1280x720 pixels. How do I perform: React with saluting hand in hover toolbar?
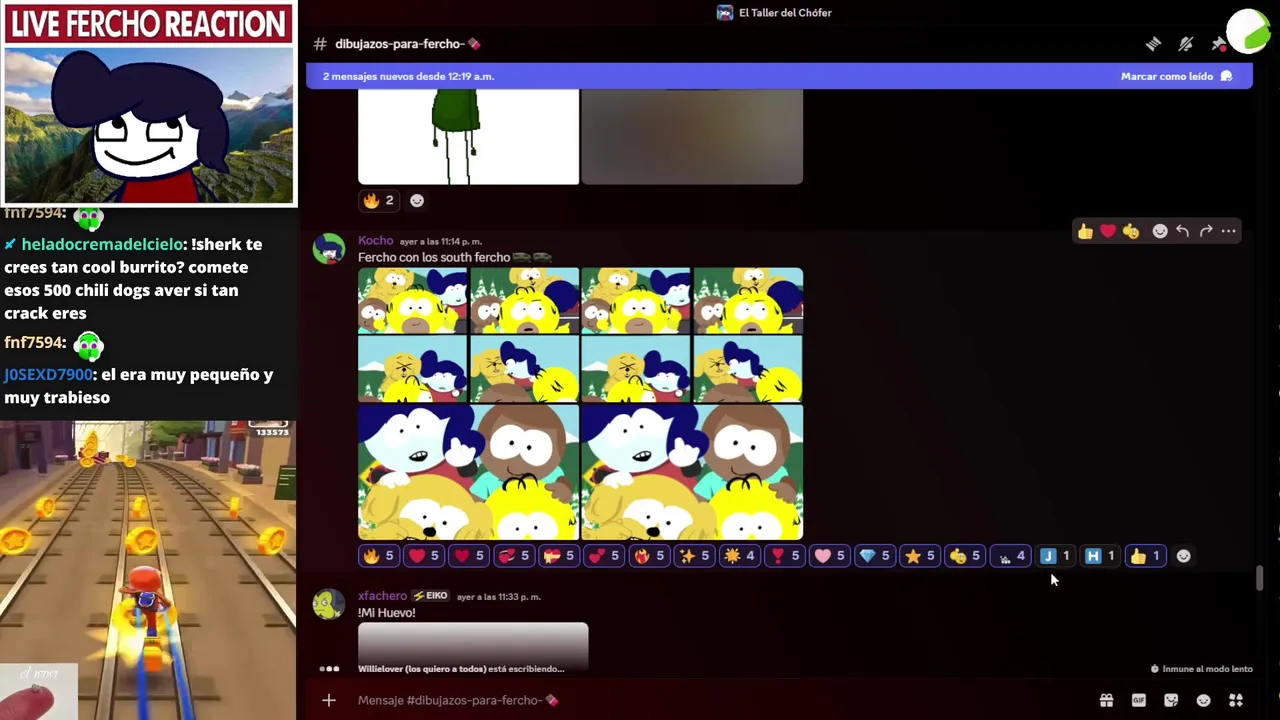tap(1131, 231)
